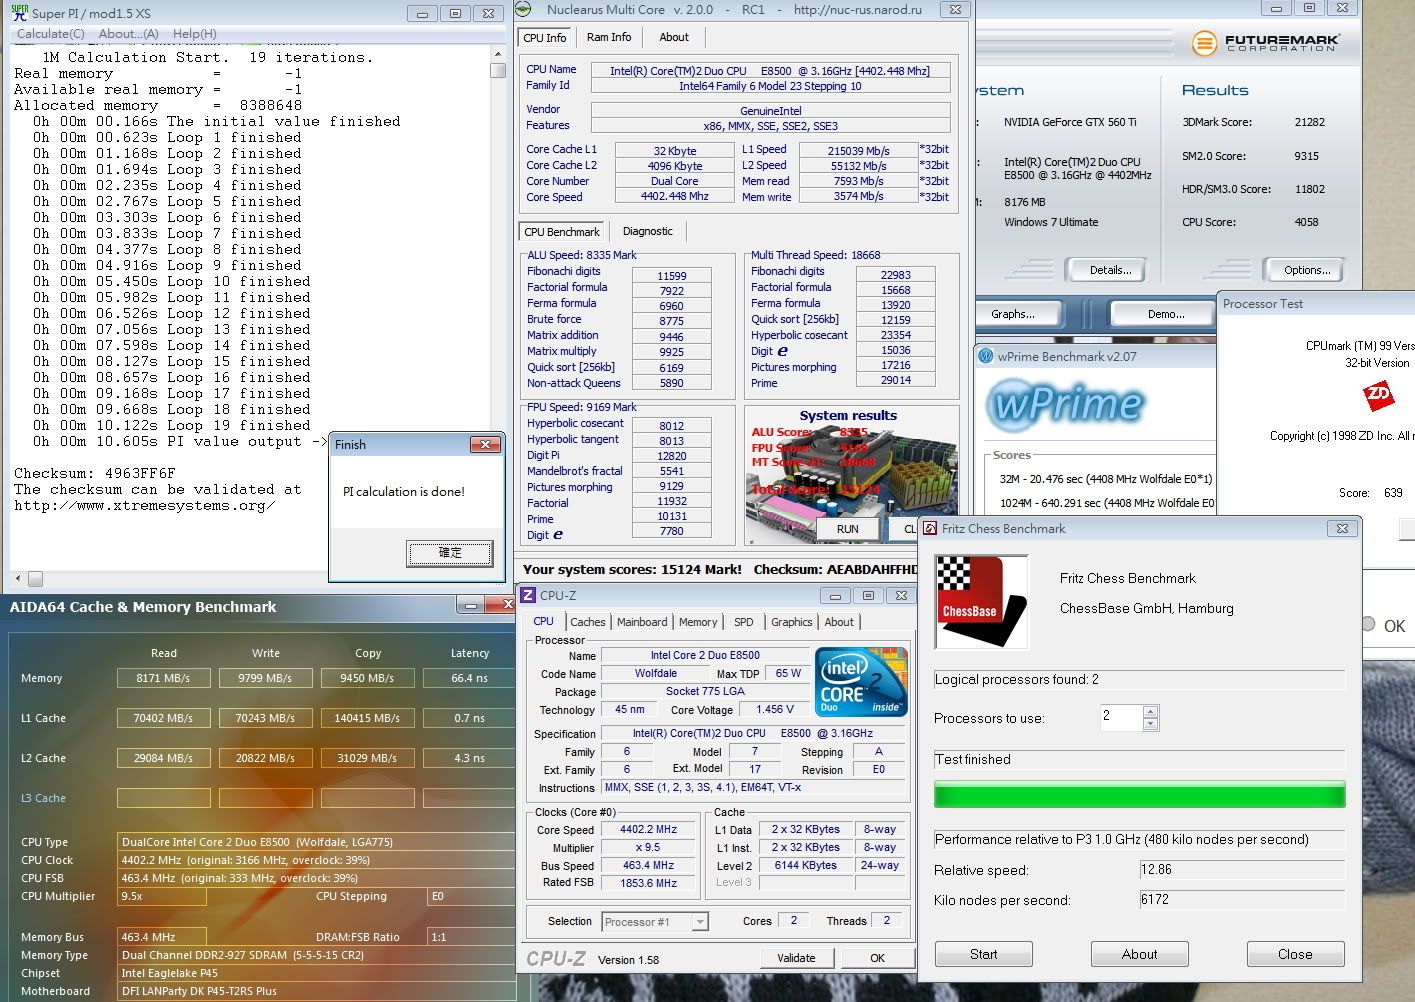Click the Core Speed 4402.2 MHz value in CPU-Z
Image resolution: width=1415 pixels, height=1002 pixels.
(x=648, y=830)
